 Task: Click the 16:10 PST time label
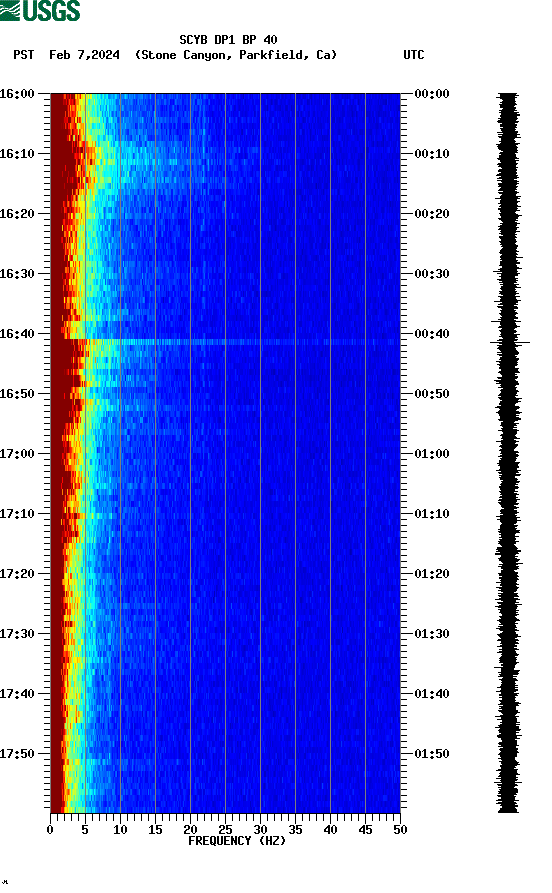(x=17, y=154)
